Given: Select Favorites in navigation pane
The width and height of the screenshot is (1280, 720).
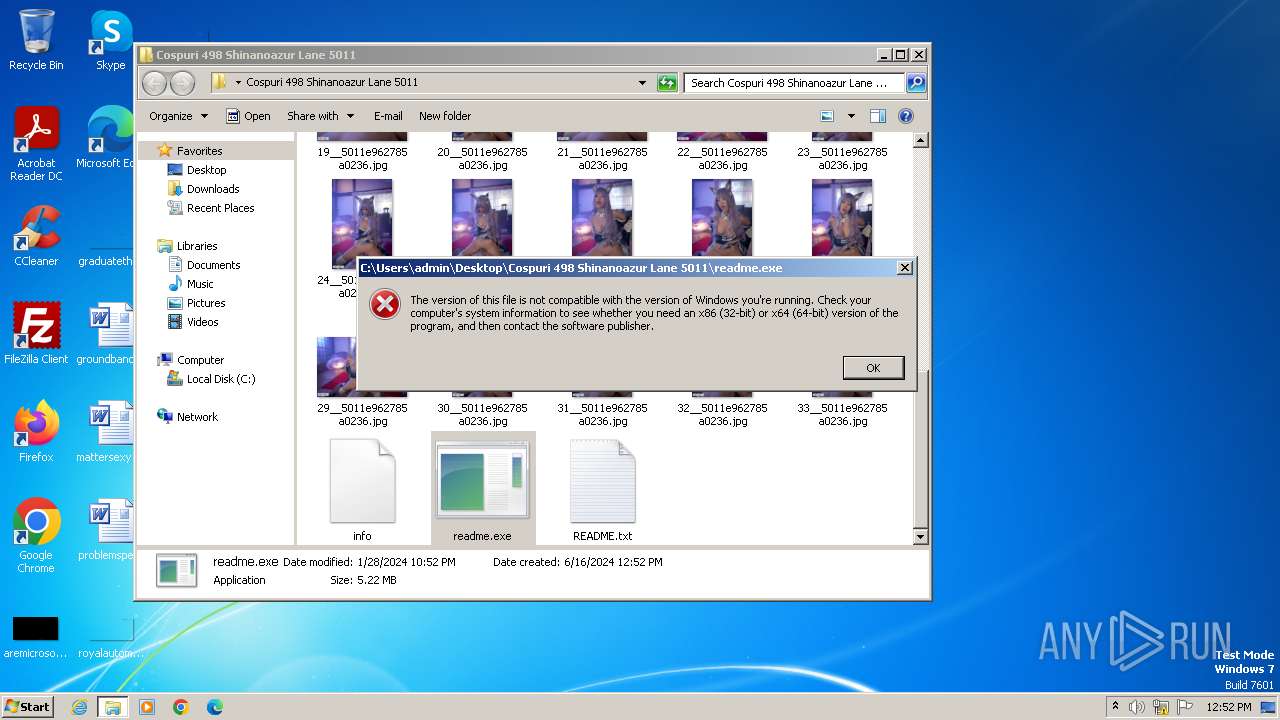Looking at the screenshot, I should pyautogui.click(x=199, y=151).
